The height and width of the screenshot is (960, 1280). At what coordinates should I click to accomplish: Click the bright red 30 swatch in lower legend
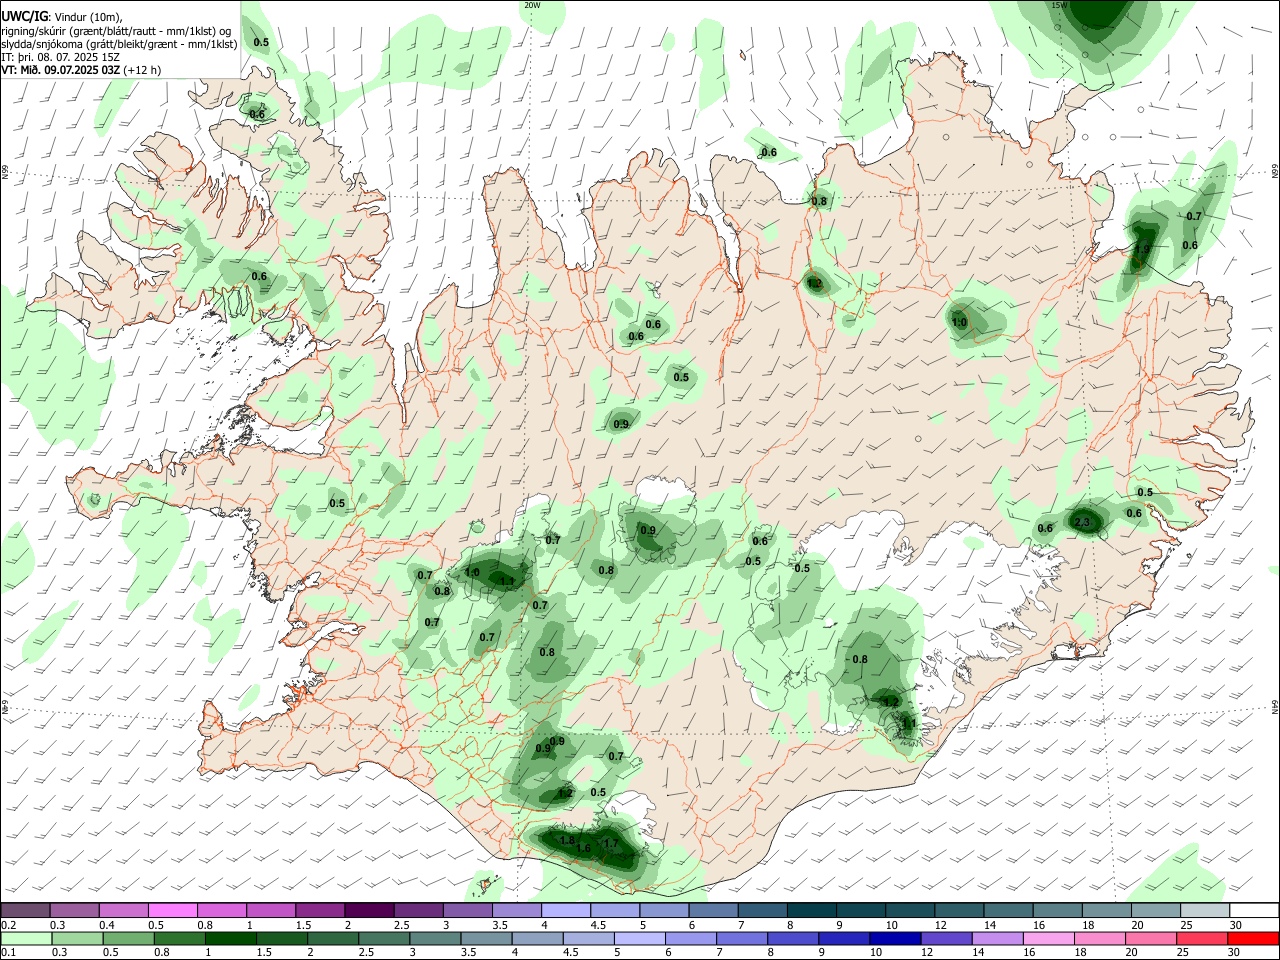pos(1253,938)
